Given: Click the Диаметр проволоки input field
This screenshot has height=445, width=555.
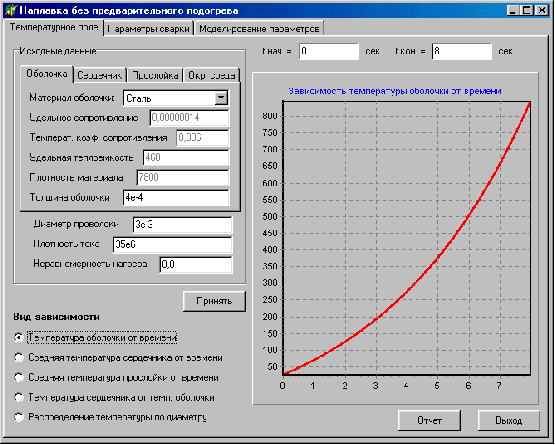Looking at the screenshot, I should (x=182, y=224).
